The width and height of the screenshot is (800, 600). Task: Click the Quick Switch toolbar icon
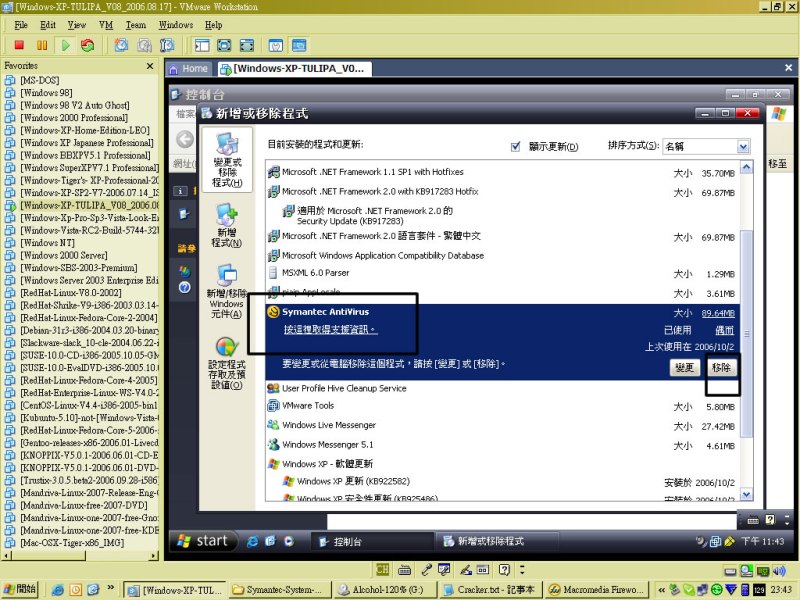(x=224, y=45)
